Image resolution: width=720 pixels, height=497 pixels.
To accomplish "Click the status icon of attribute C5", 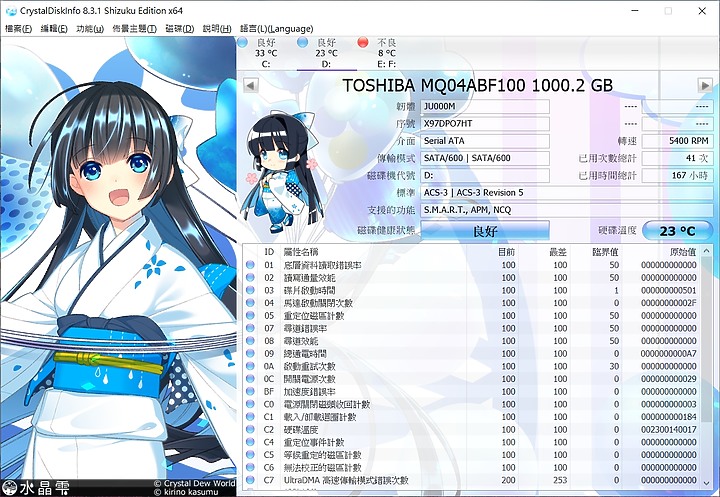I will 250,455.
